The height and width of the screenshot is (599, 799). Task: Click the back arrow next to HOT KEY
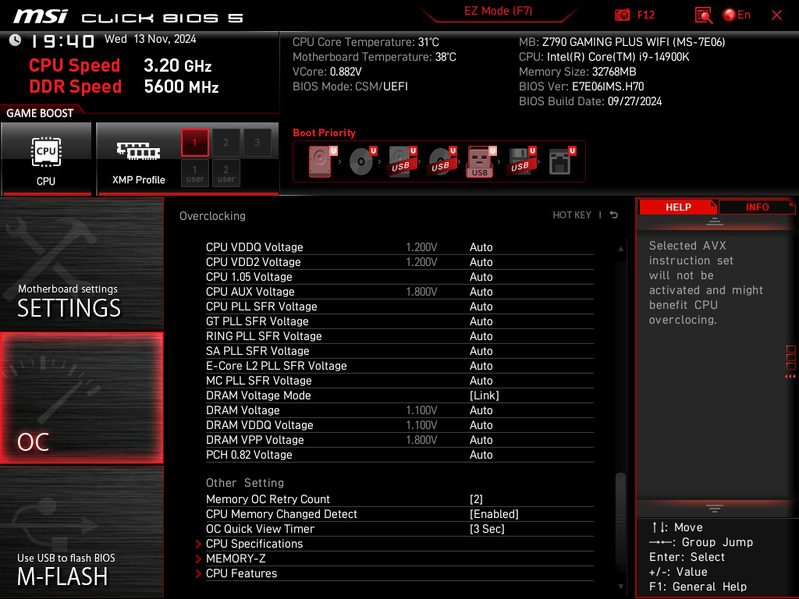click(x=614, y=215)
